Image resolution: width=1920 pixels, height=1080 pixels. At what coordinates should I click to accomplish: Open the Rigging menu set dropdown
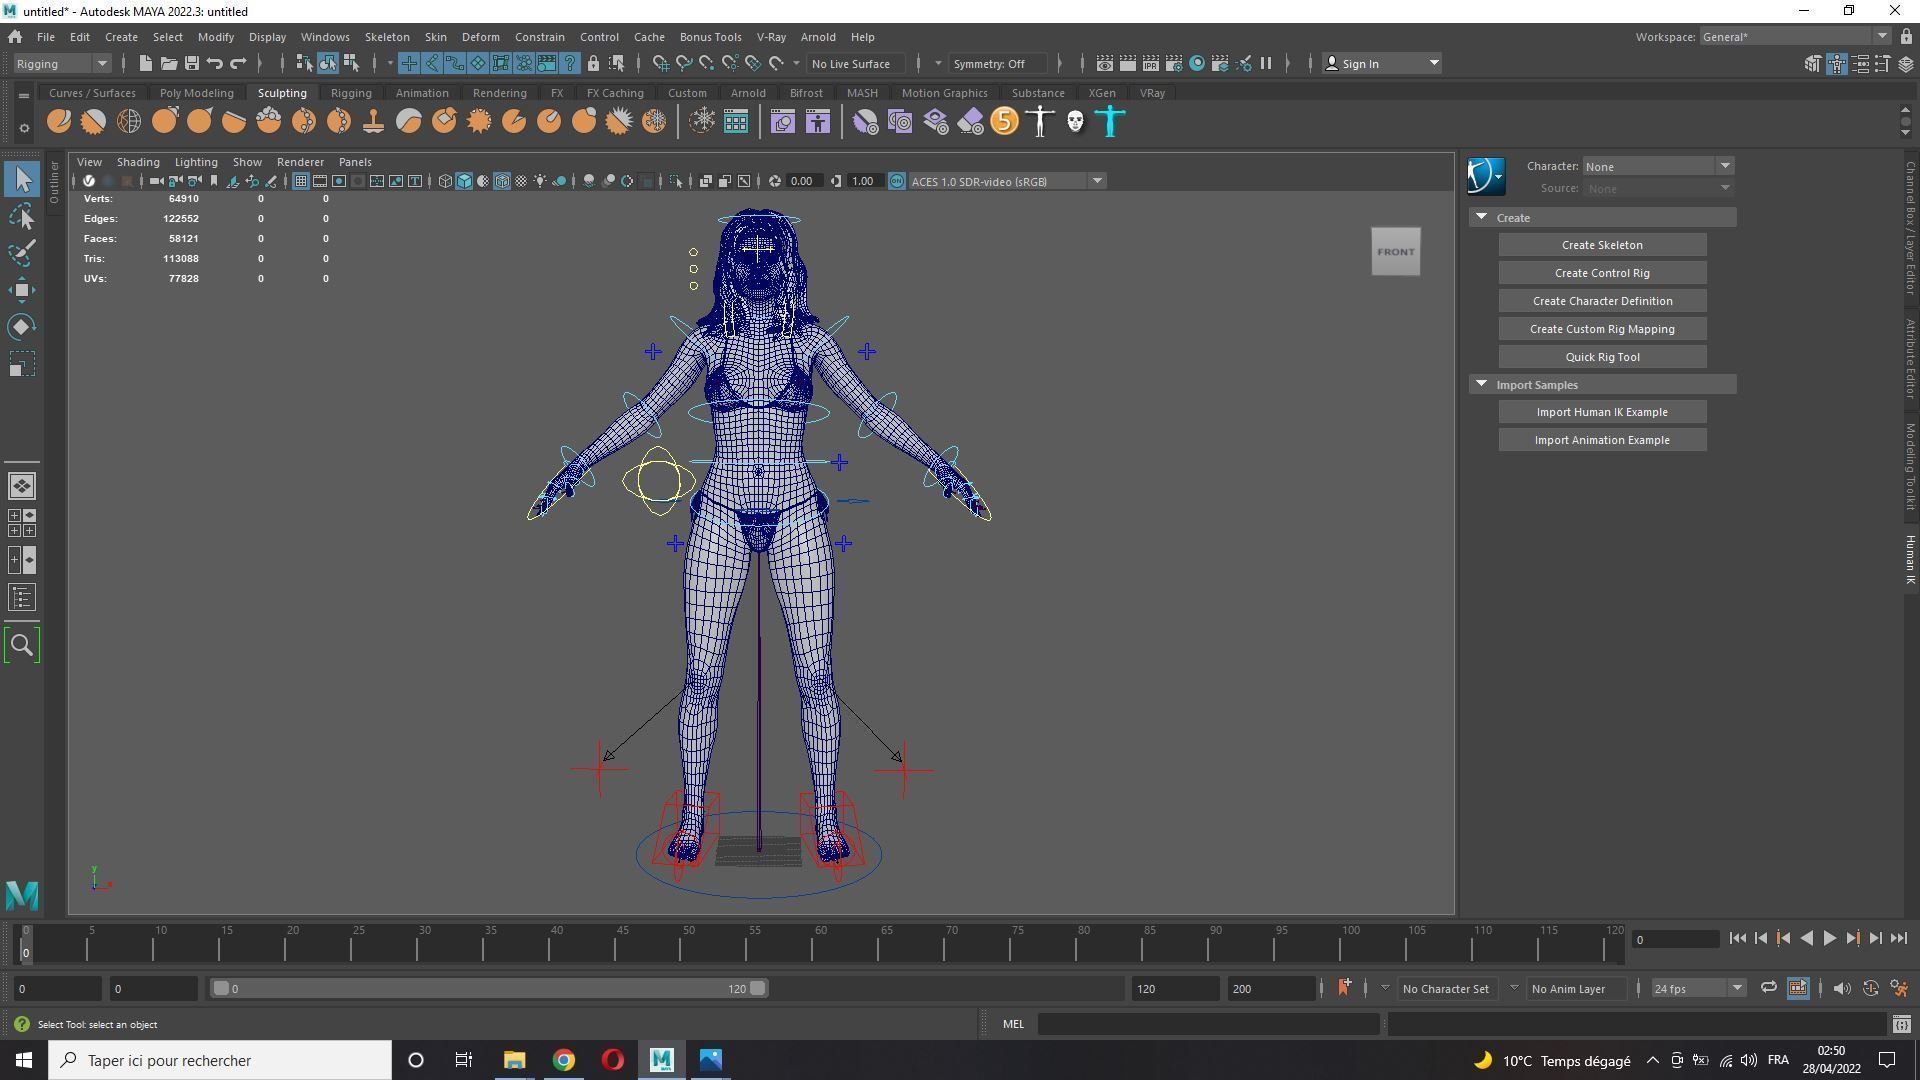(101, 63)
